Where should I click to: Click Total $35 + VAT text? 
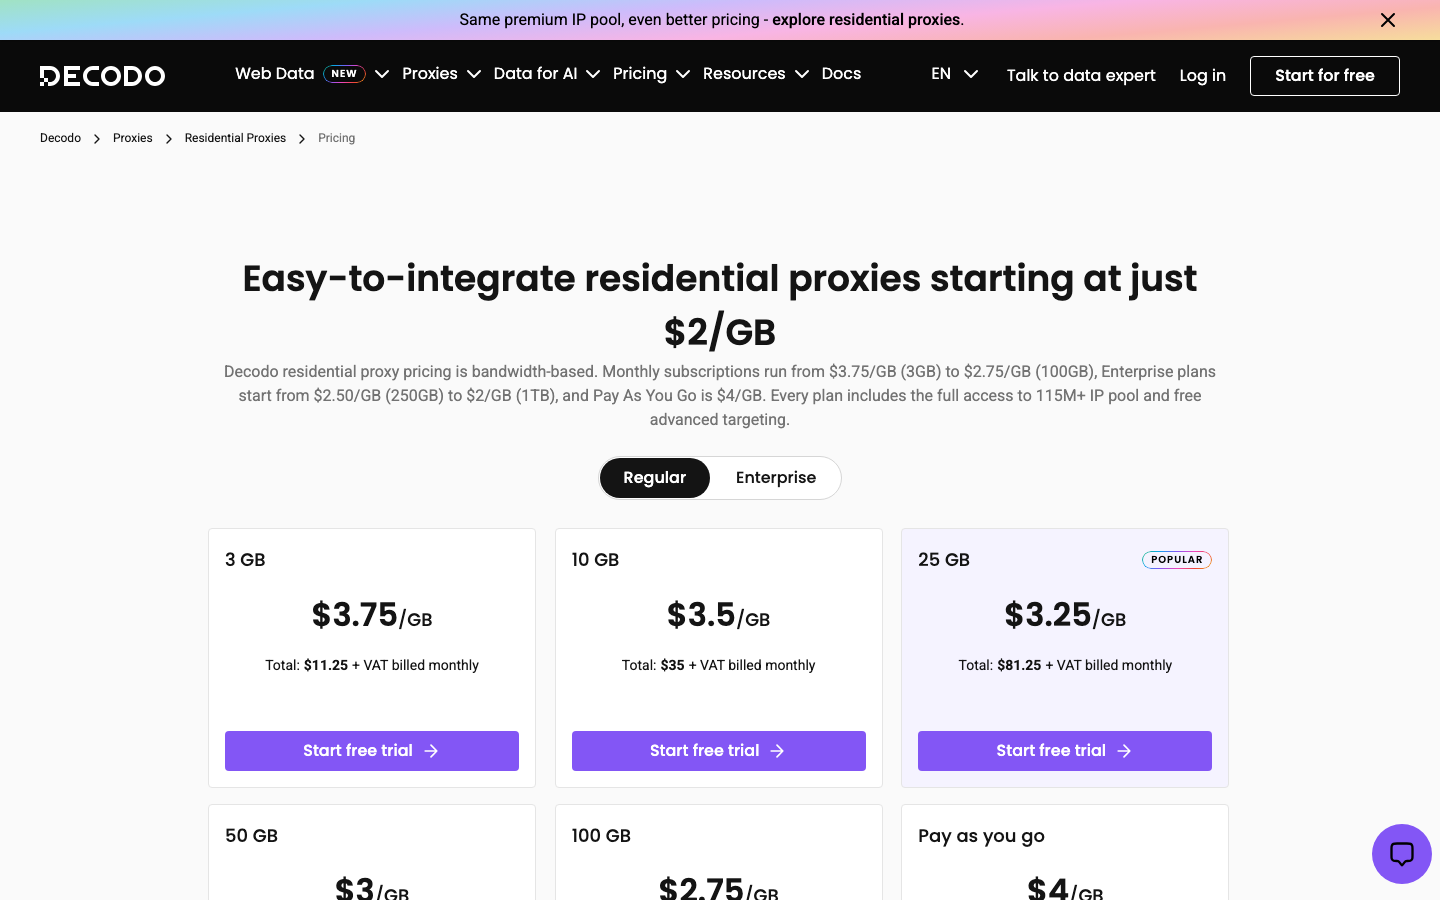click(719, 665)
